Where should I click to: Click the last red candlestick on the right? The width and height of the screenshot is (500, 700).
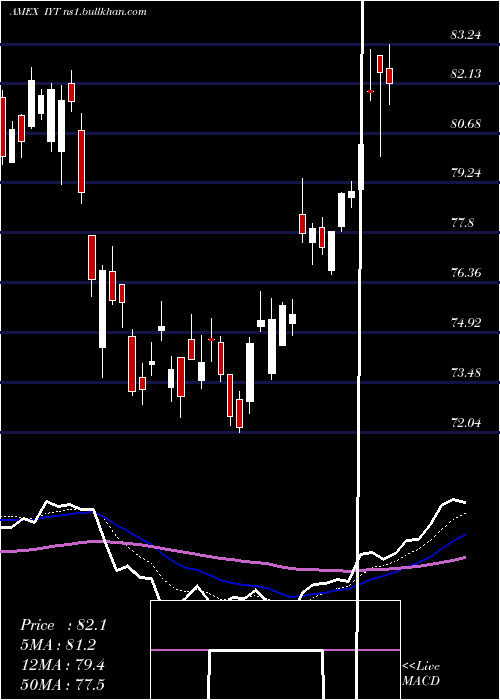point(389,76)
